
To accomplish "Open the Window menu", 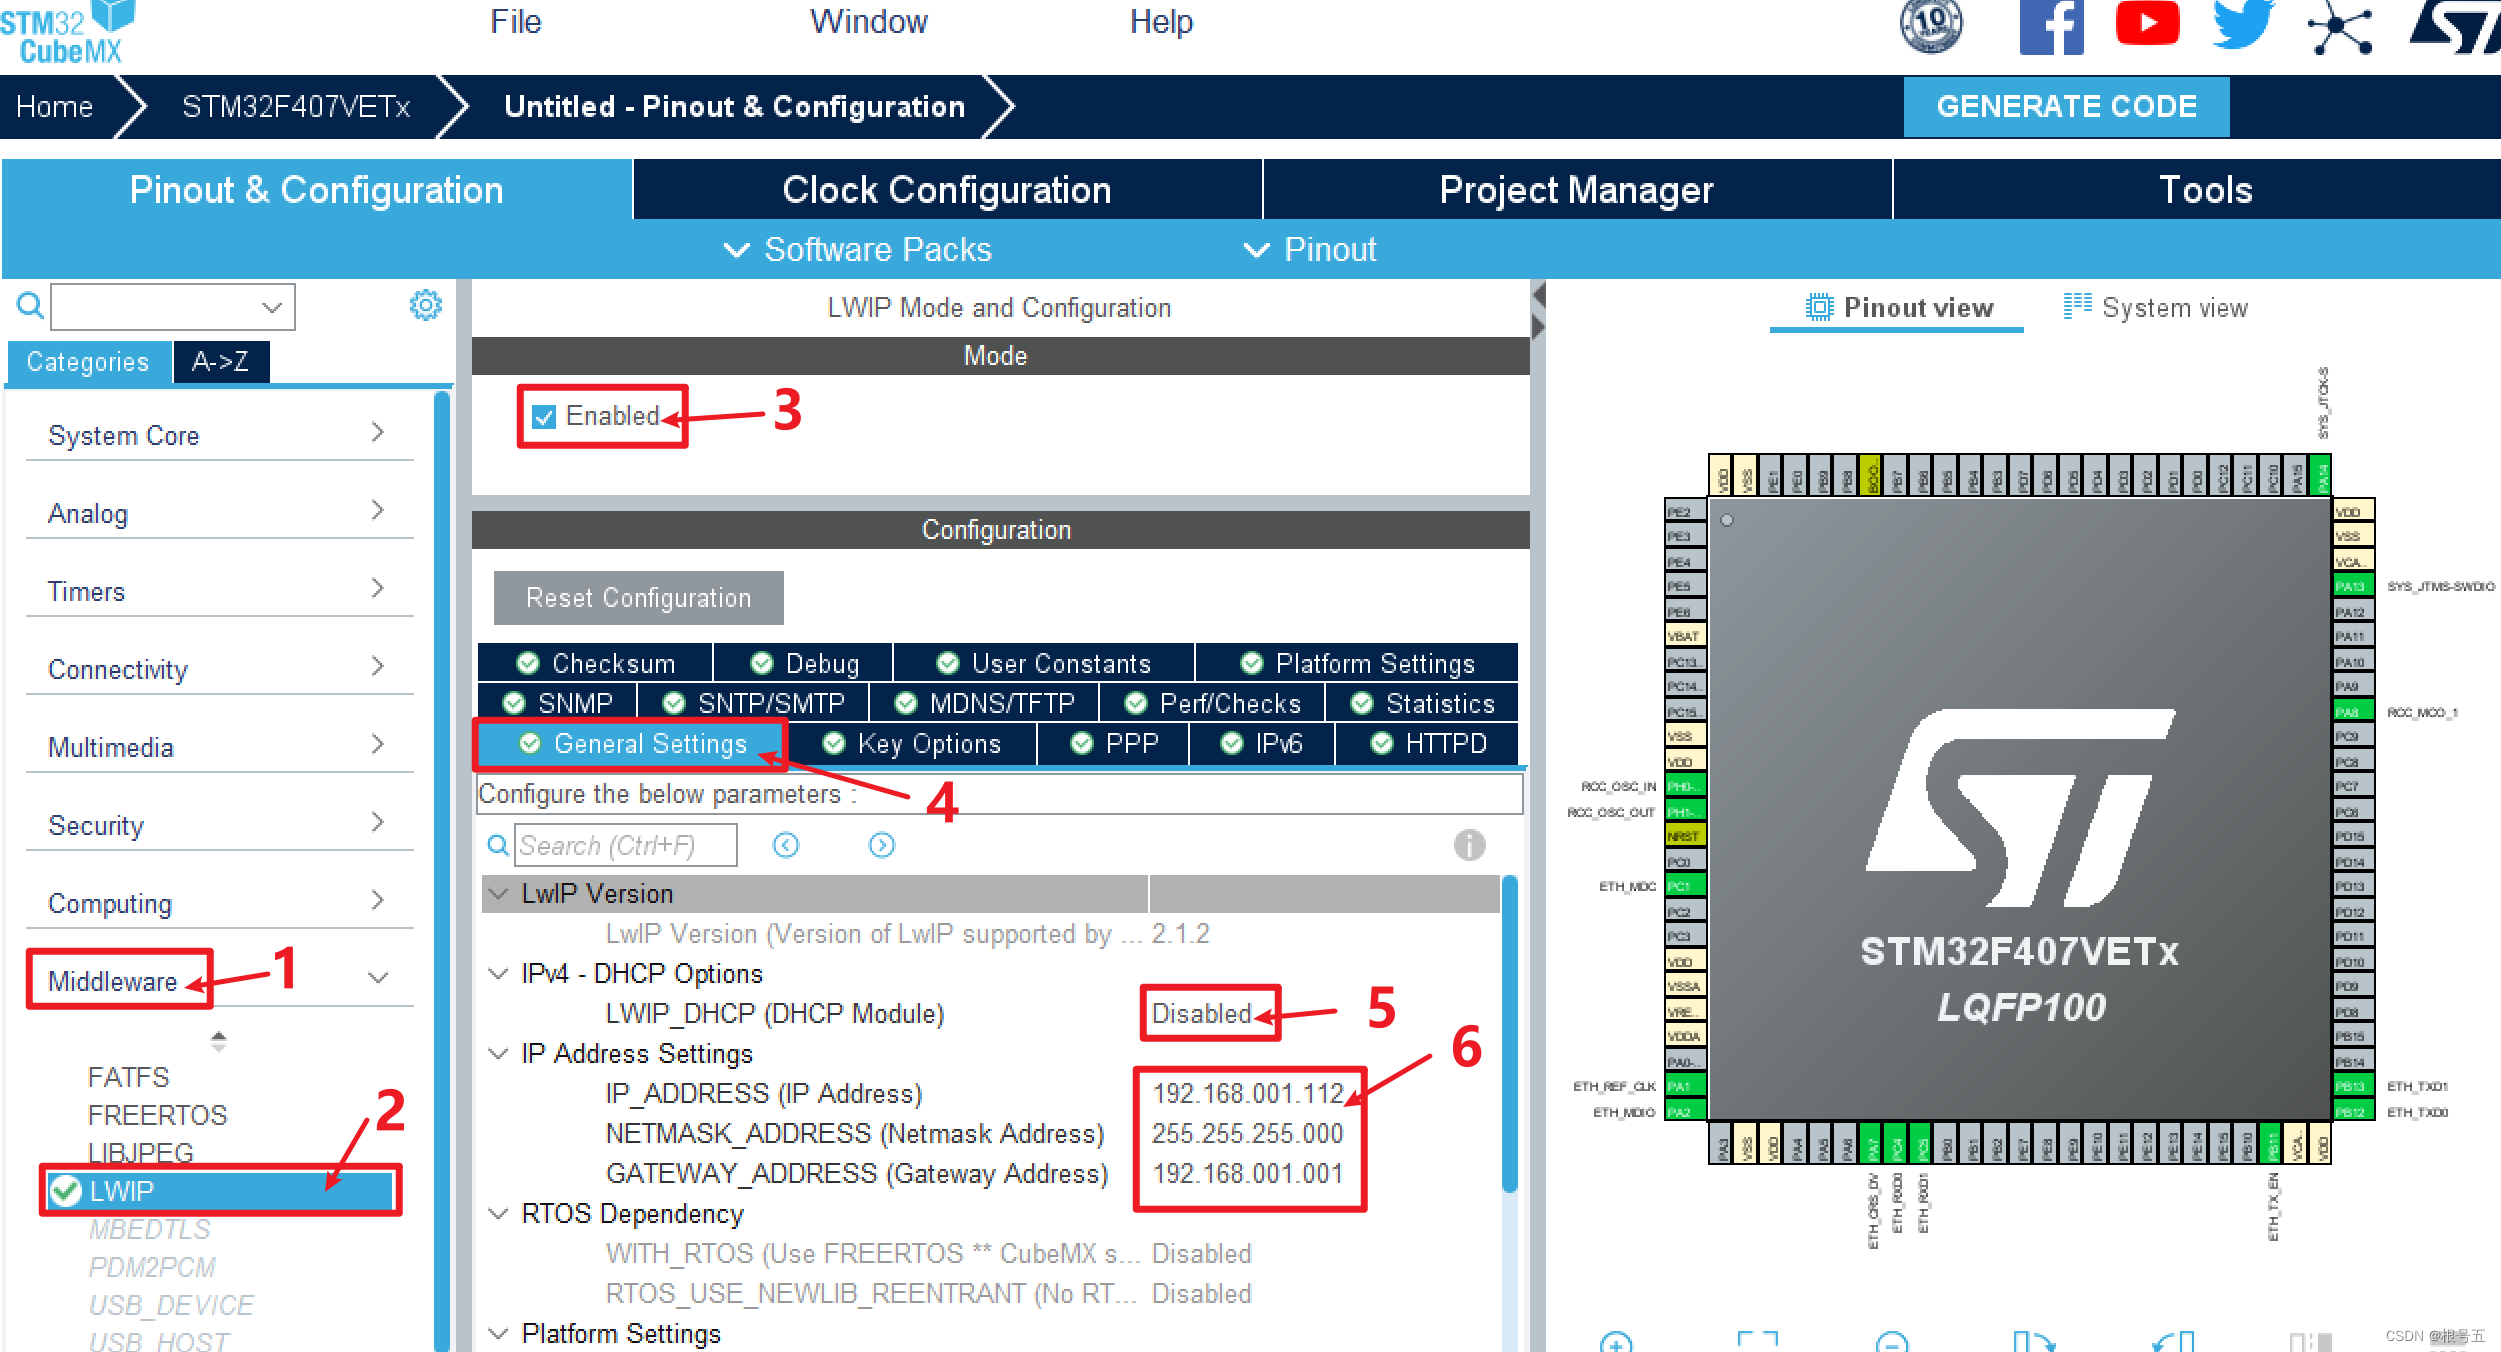I will (x=868, y=22).
